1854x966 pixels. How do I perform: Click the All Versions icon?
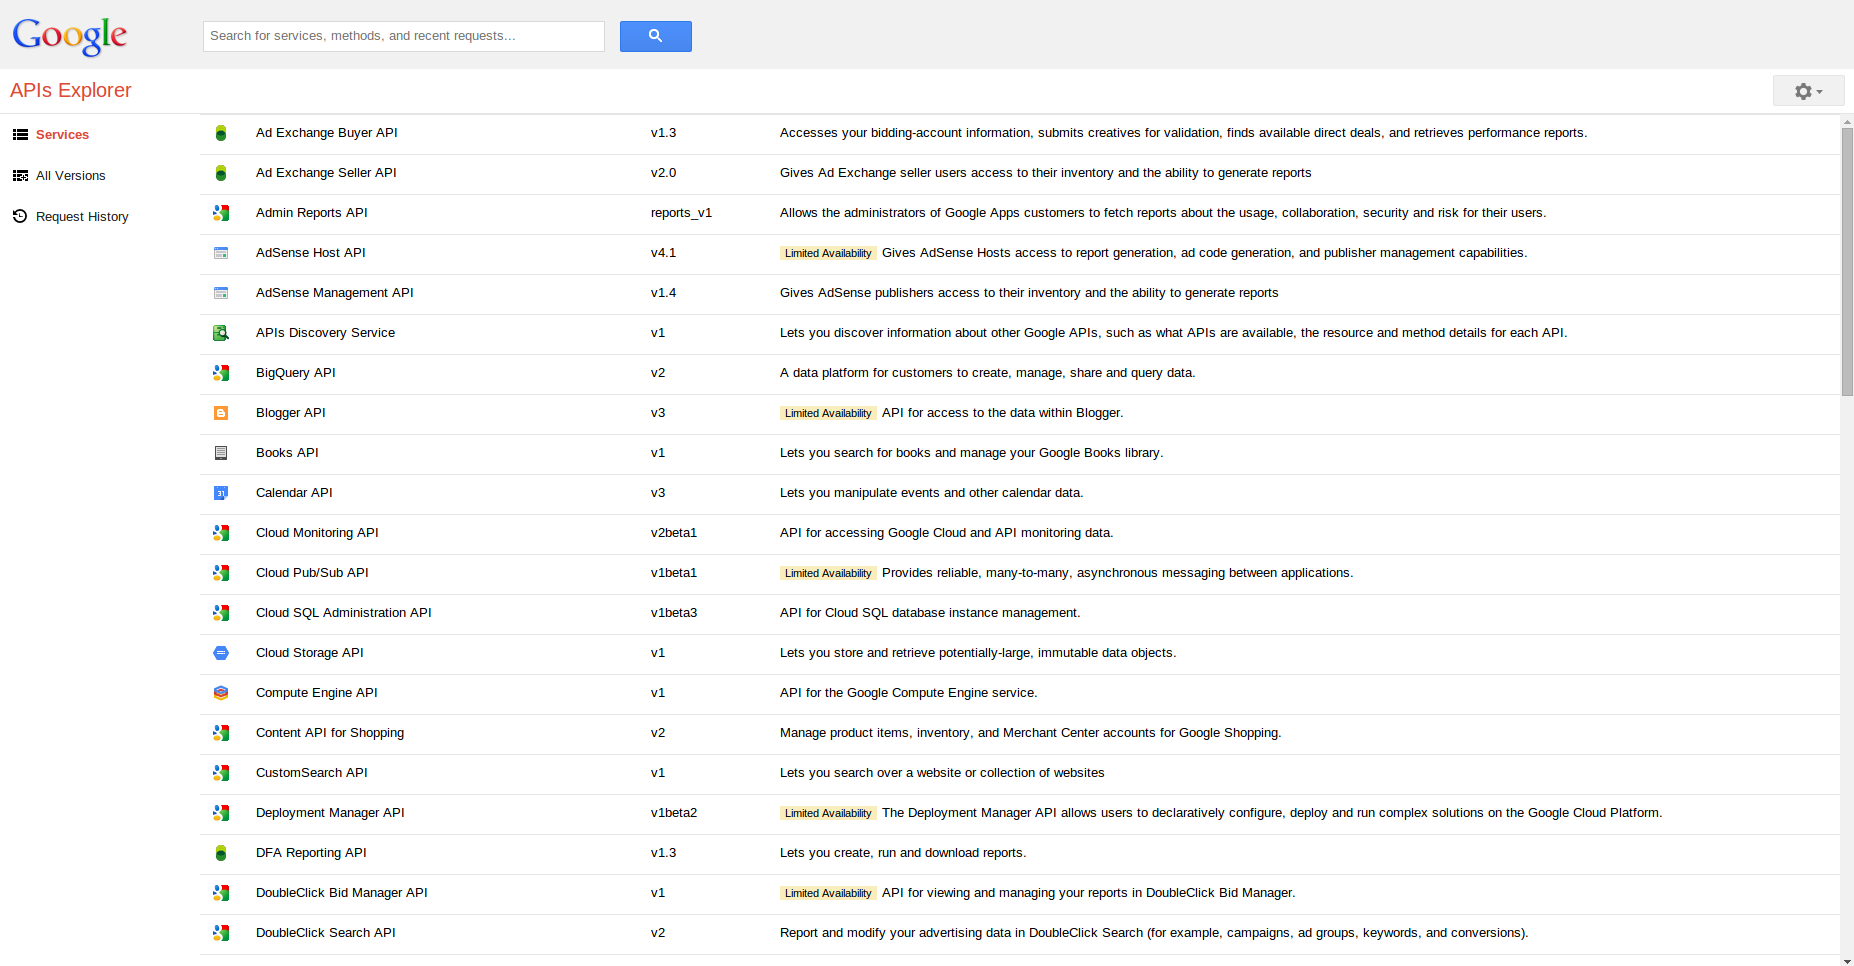20,175
